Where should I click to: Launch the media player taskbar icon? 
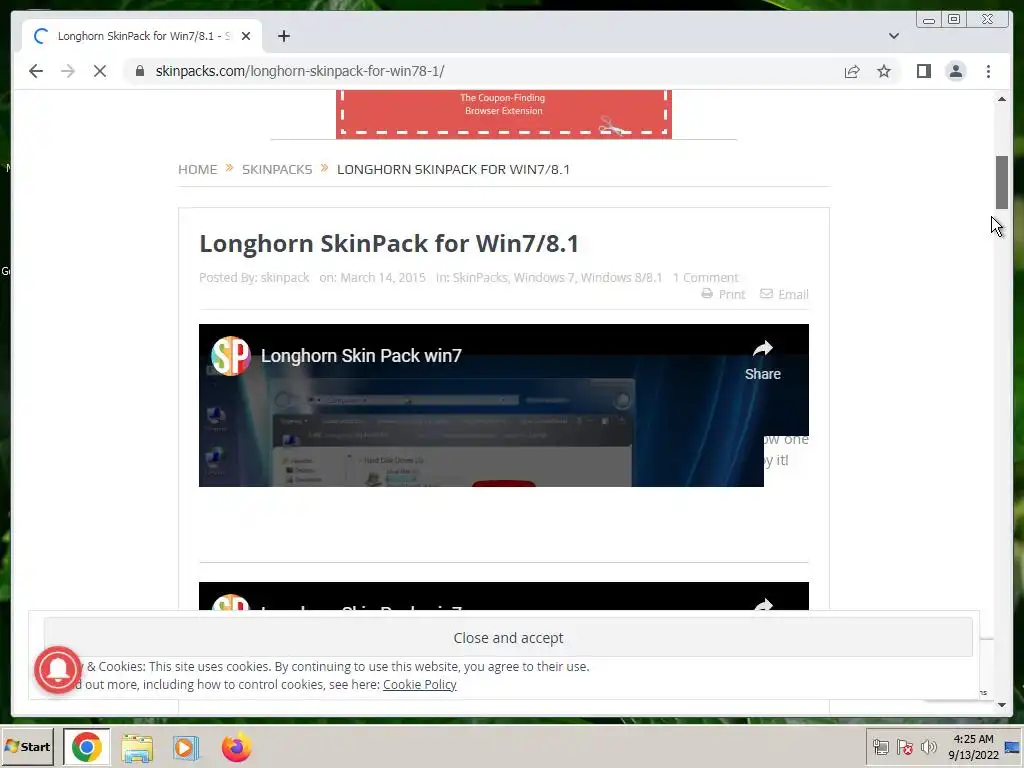[x=186, y=748]
